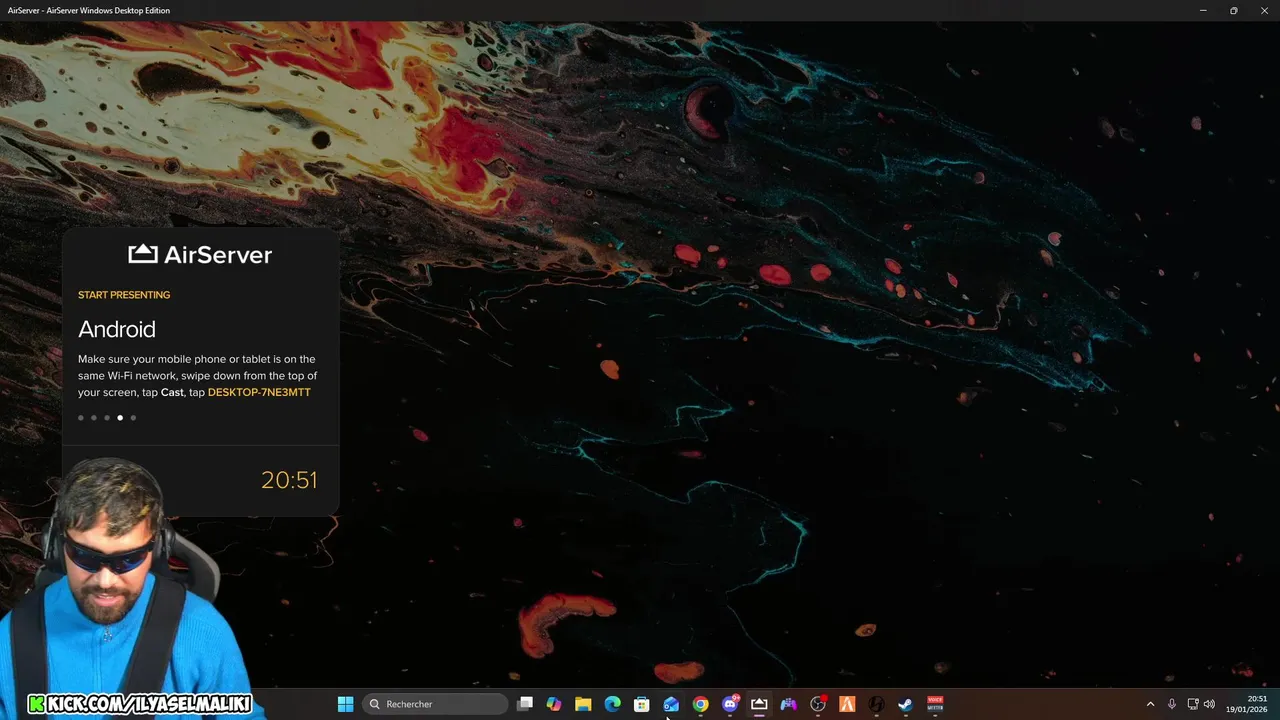
Task: Open the network status tray icon
Action: [1192, 704]
